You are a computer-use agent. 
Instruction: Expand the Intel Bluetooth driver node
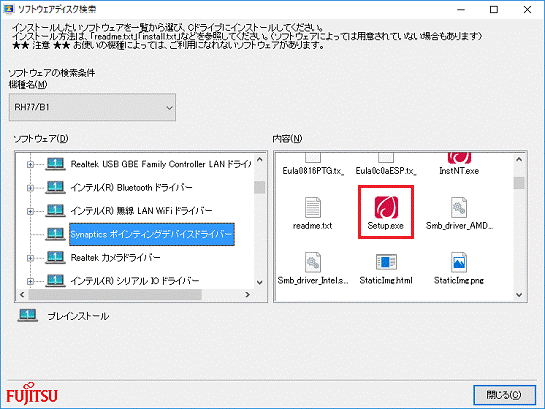[30, 188]
